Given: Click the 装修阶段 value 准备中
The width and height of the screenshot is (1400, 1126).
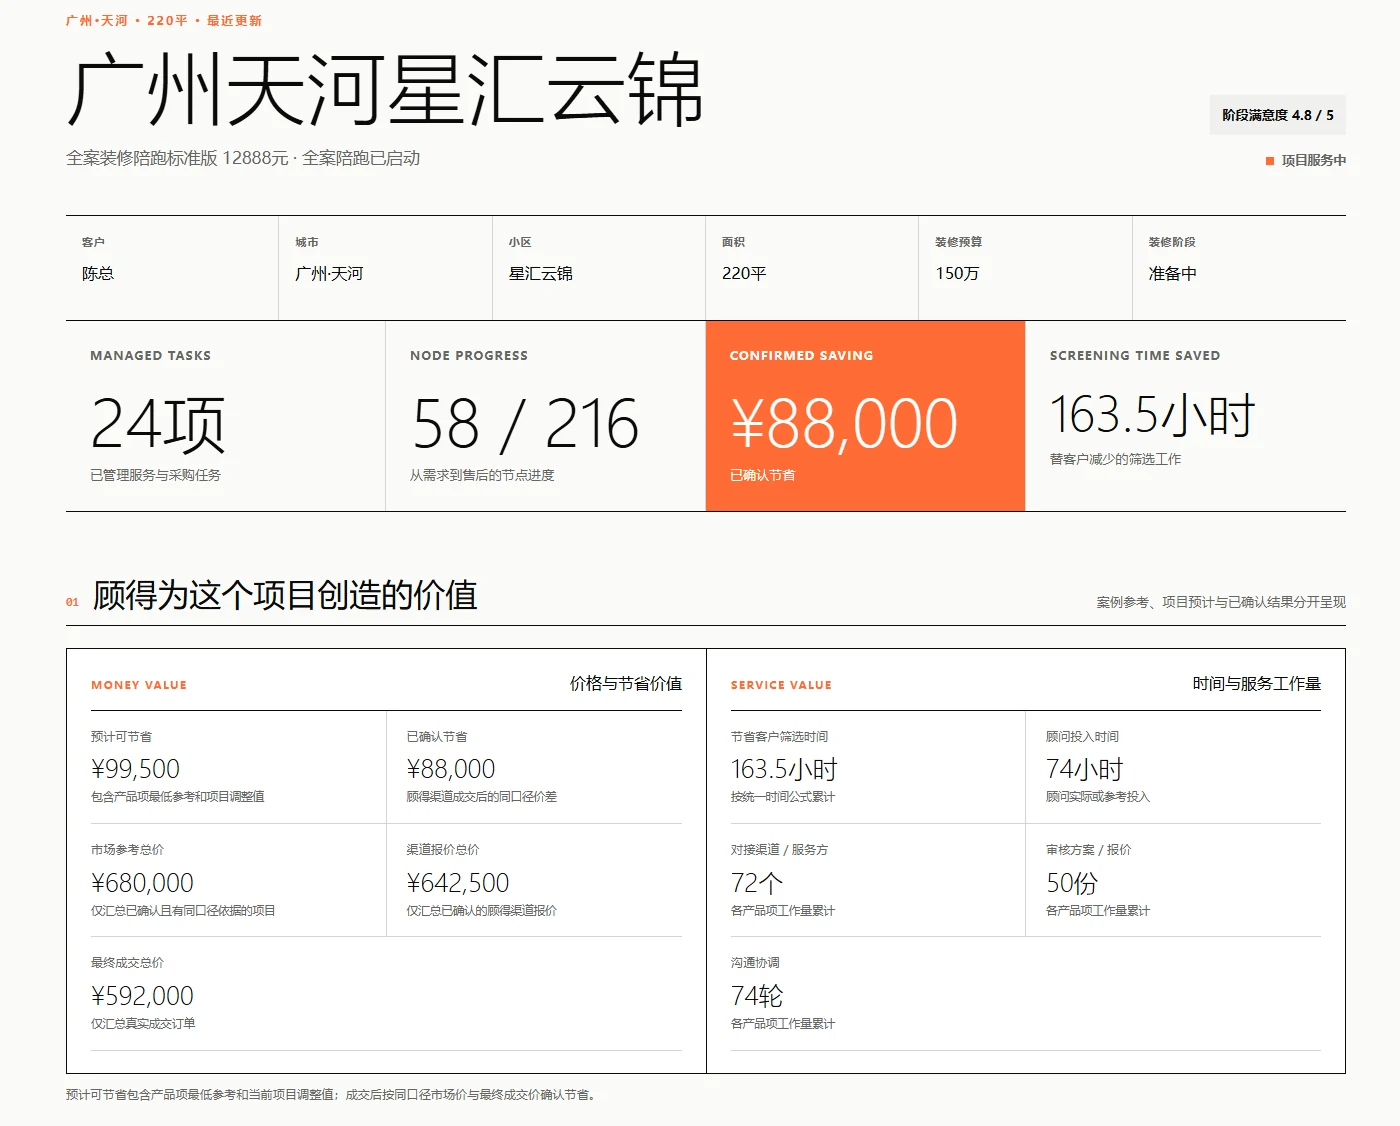Looking at the screenshot, I should pyautogui.click(x=1172, y=273).
